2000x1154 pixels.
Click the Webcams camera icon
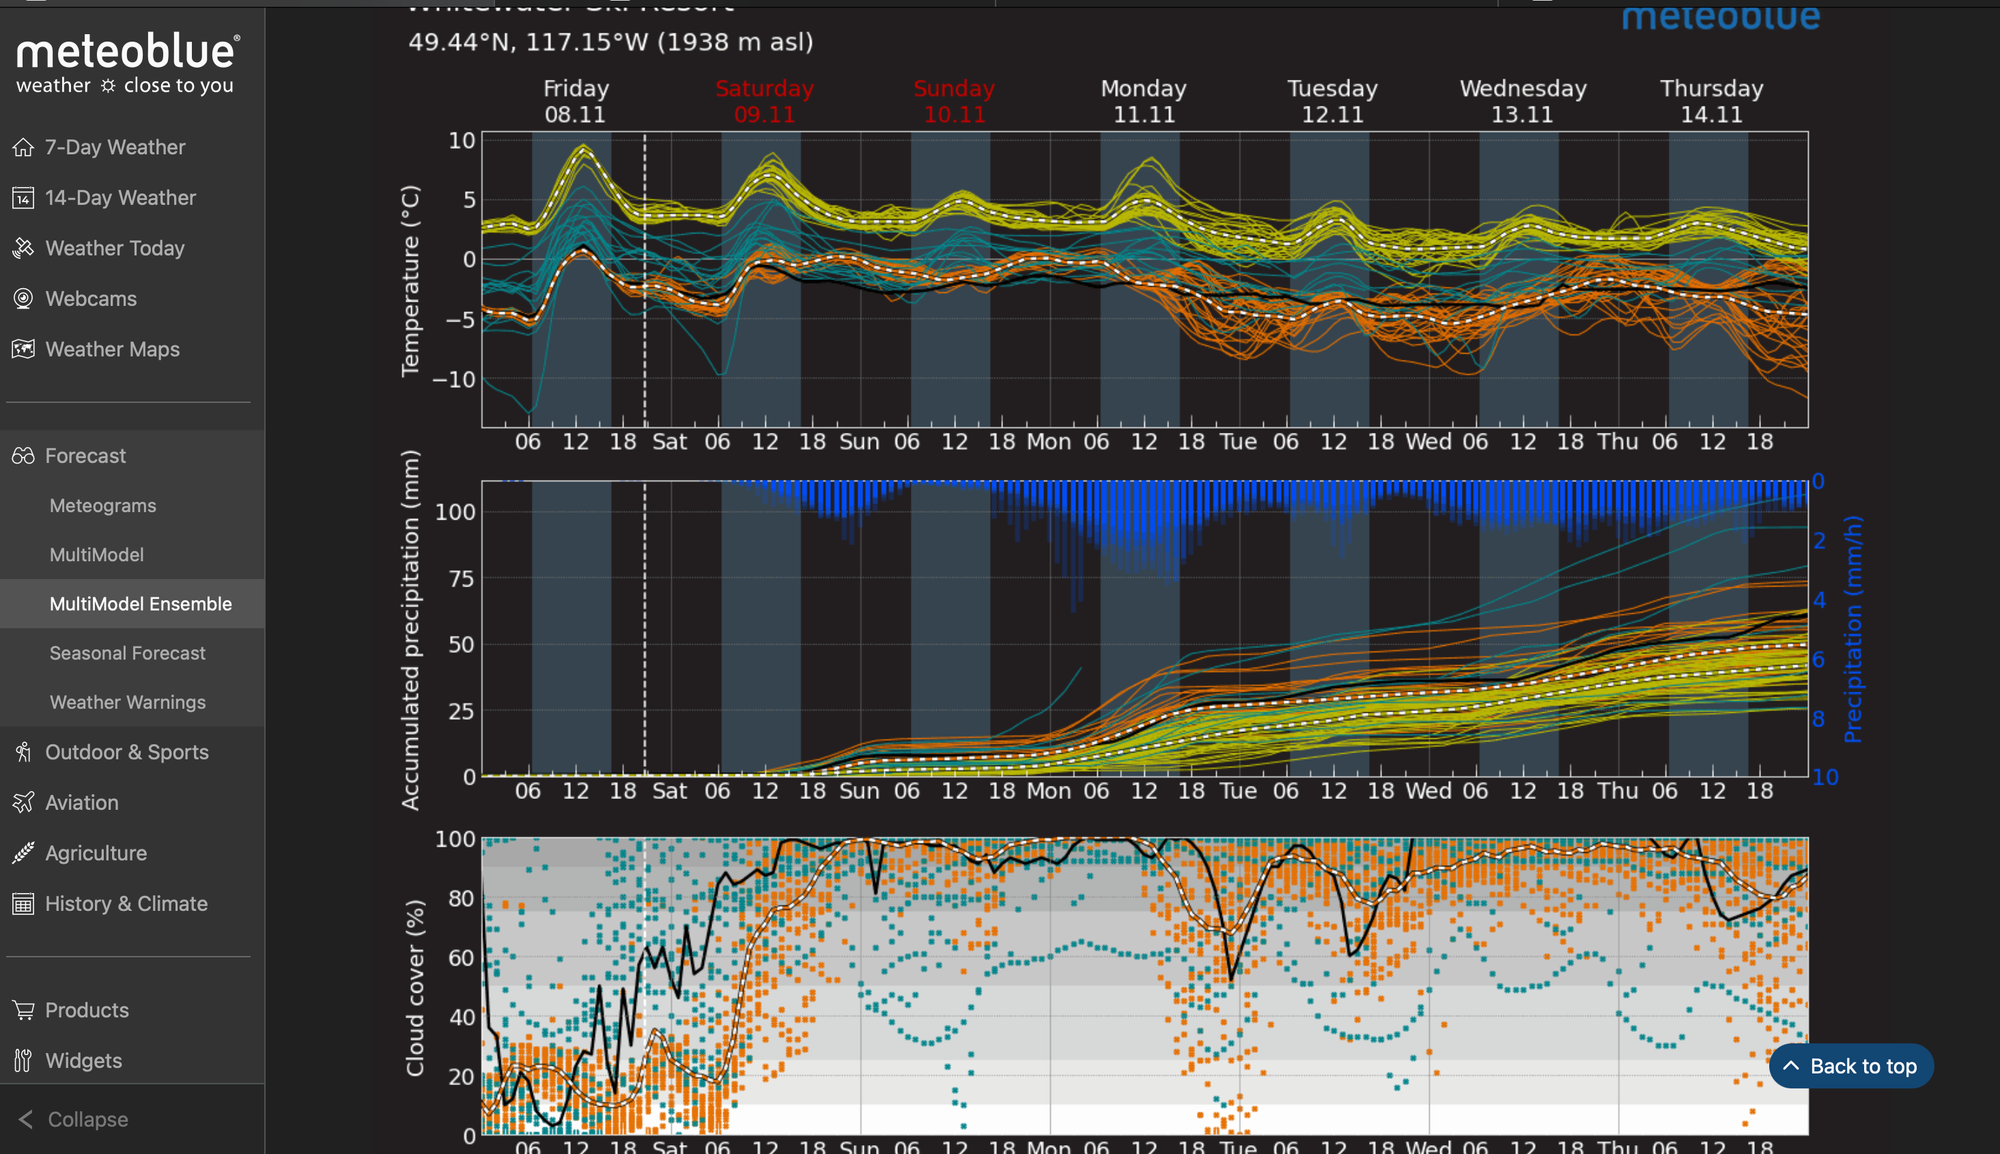23,299
